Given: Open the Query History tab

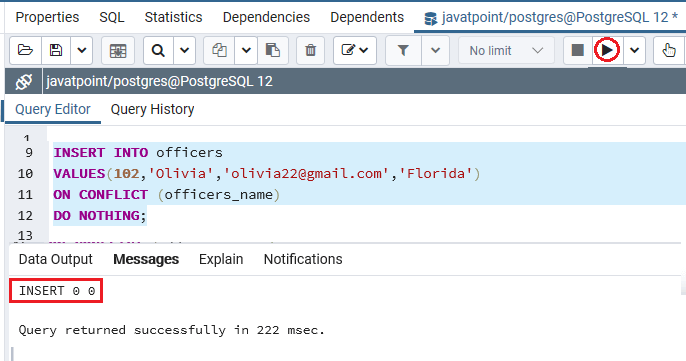Looking at the screenshot, I should click(x=152, y=109).
